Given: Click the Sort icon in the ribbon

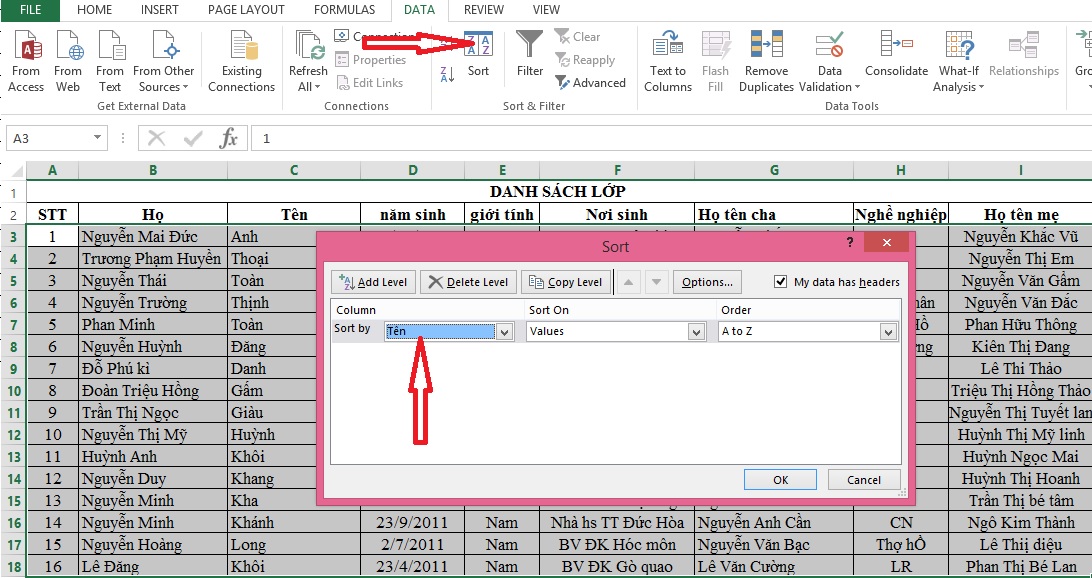Looking at the screenshot, I should pos(479,52).
